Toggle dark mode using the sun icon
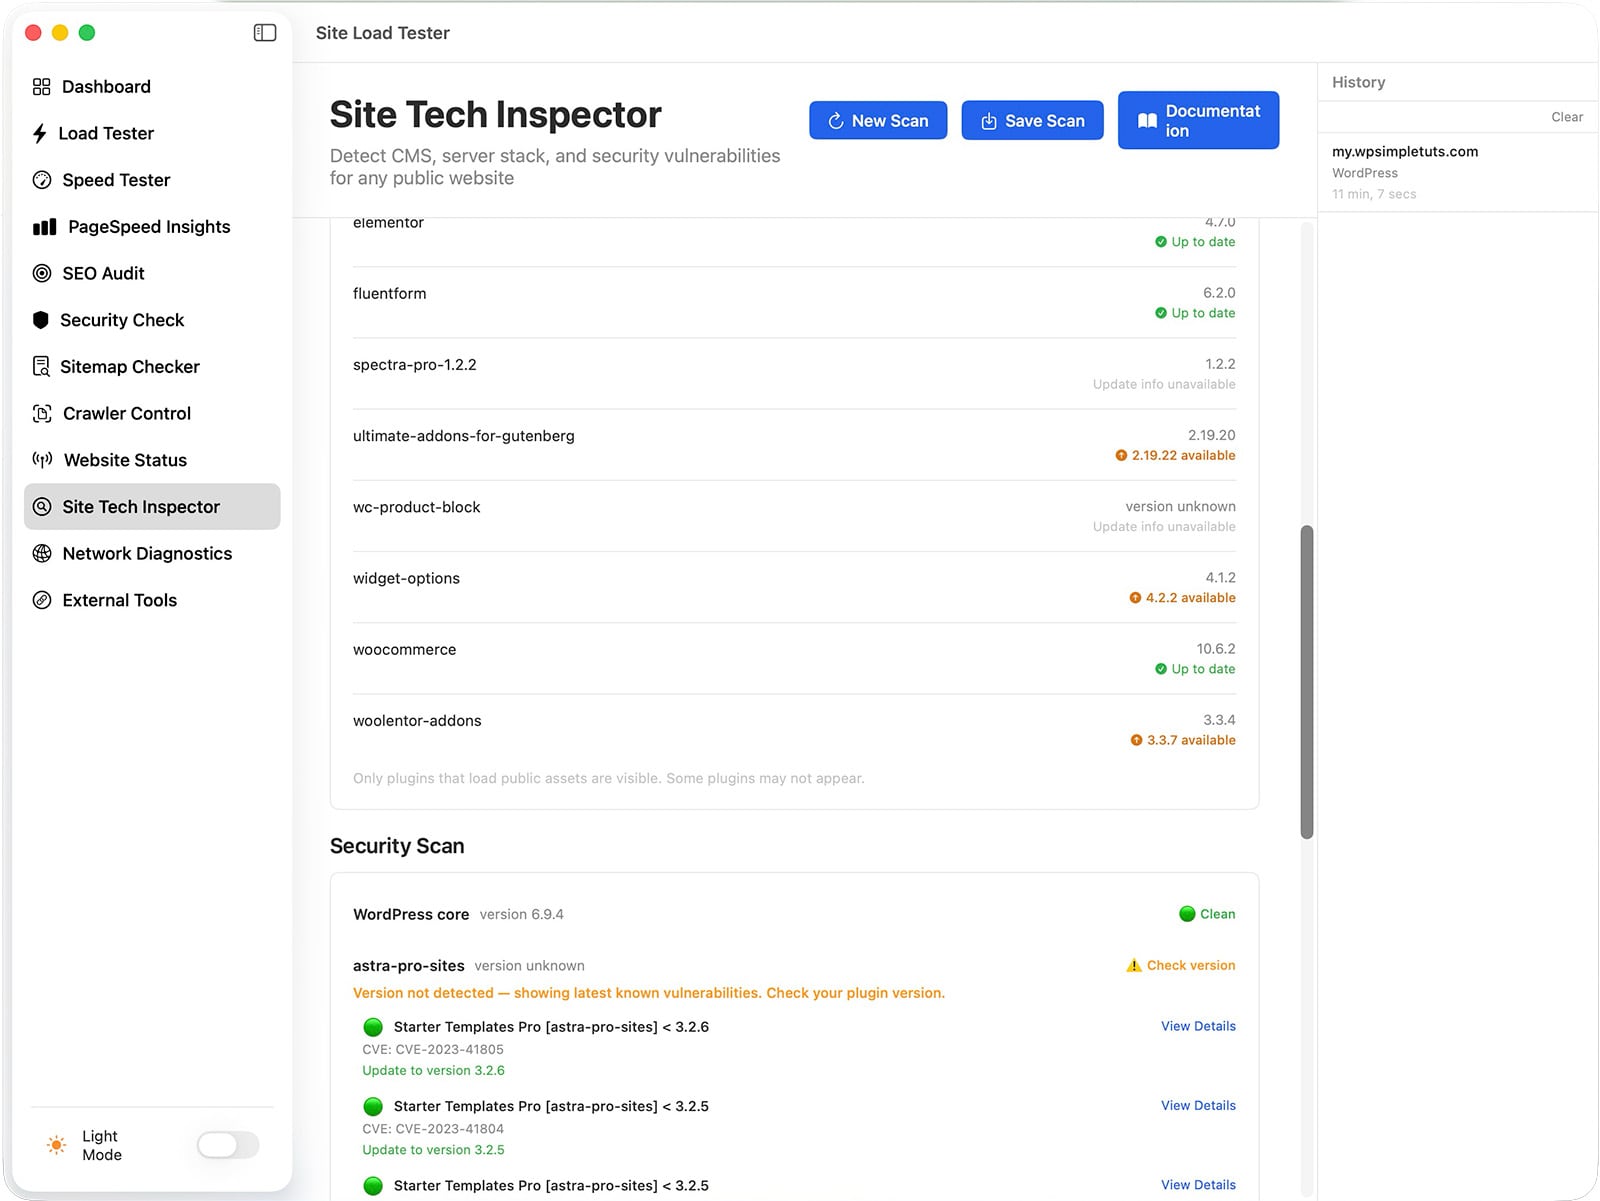 click(x=55, y=1145)
